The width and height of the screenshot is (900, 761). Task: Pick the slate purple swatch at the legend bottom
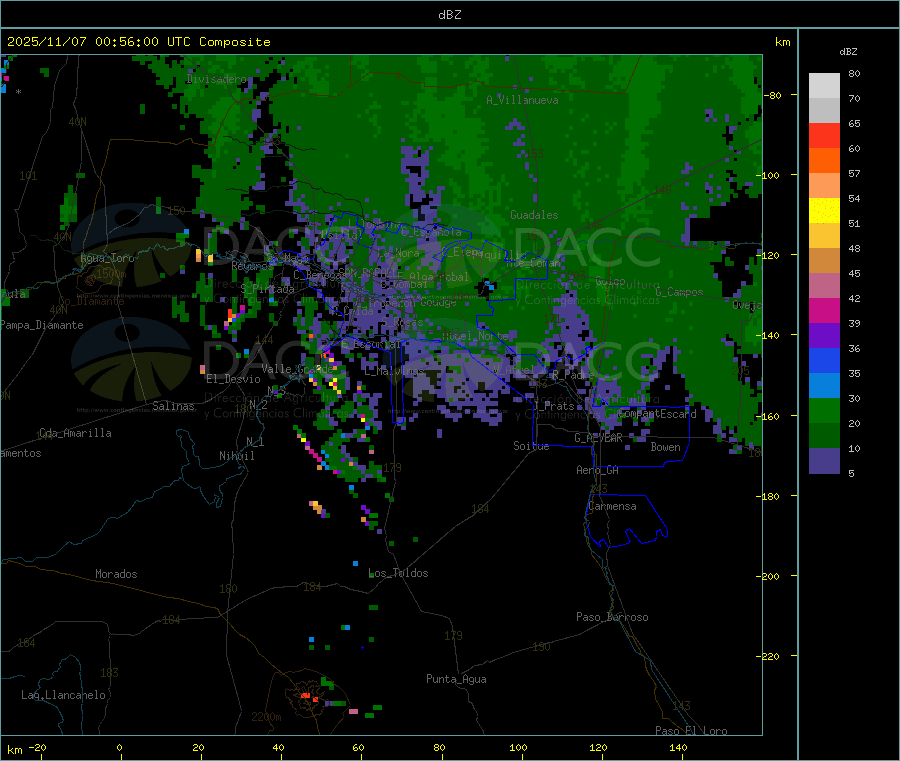(824, 461)
